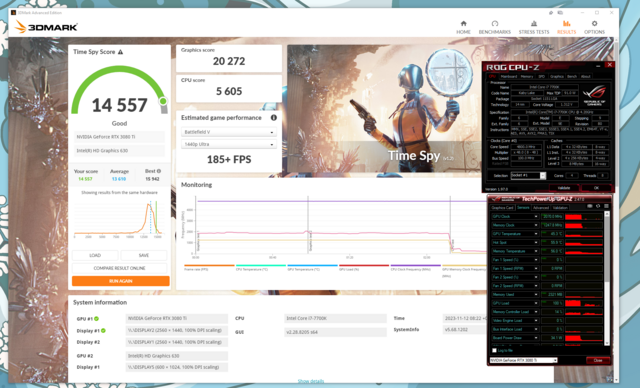The width and height of the screenshot is (640, 388).
Task: Click the RUN AGAIN button
Action: coord(120,281)
